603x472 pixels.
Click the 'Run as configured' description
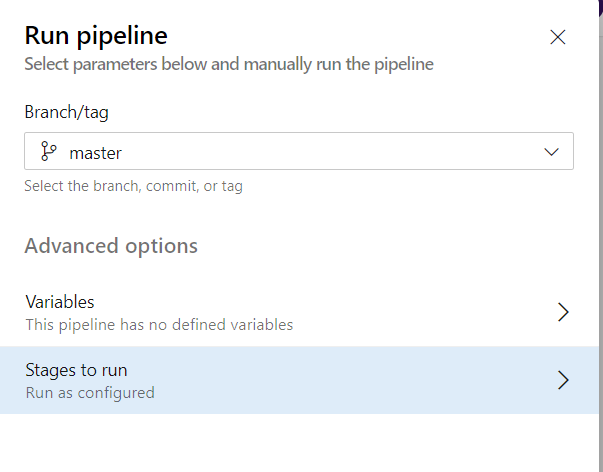90,392
